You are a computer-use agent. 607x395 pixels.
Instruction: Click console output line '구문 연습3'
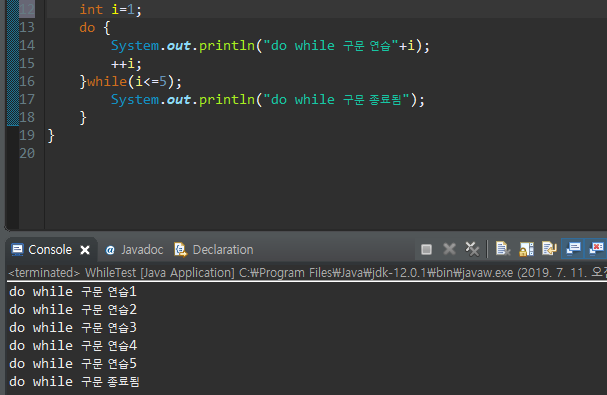pyautogui.click(x=73, y=328)
